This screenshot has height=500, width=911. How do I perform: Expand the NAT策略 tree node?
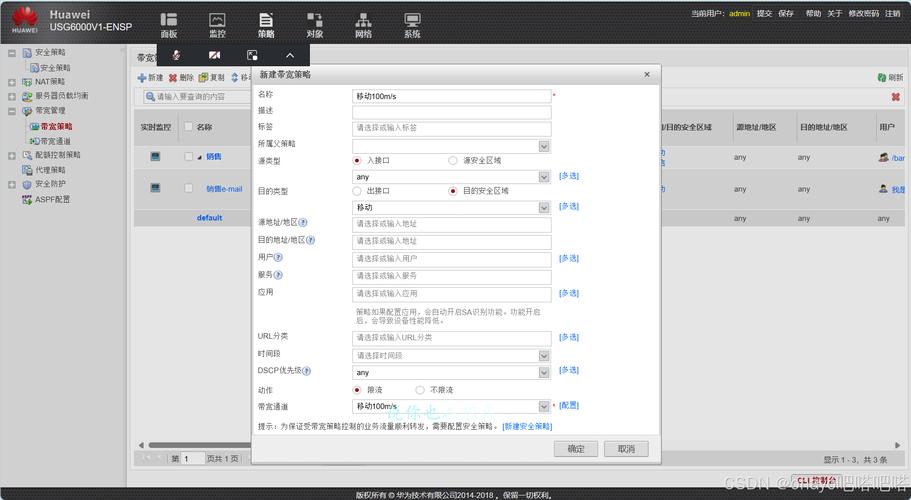pyautogui.click(x=12, y=82)
